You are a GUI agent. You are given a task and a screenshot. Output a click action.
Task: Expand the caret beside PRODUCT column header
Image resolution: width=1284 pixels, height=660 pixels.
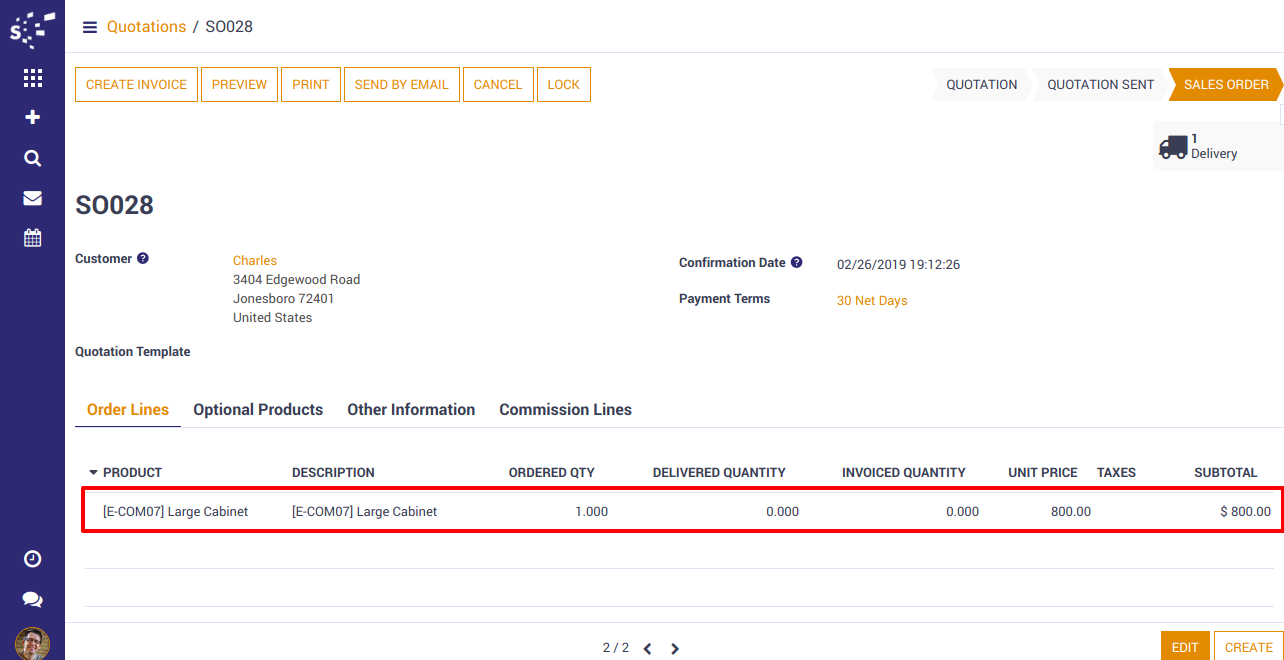(x=94, y=472)
